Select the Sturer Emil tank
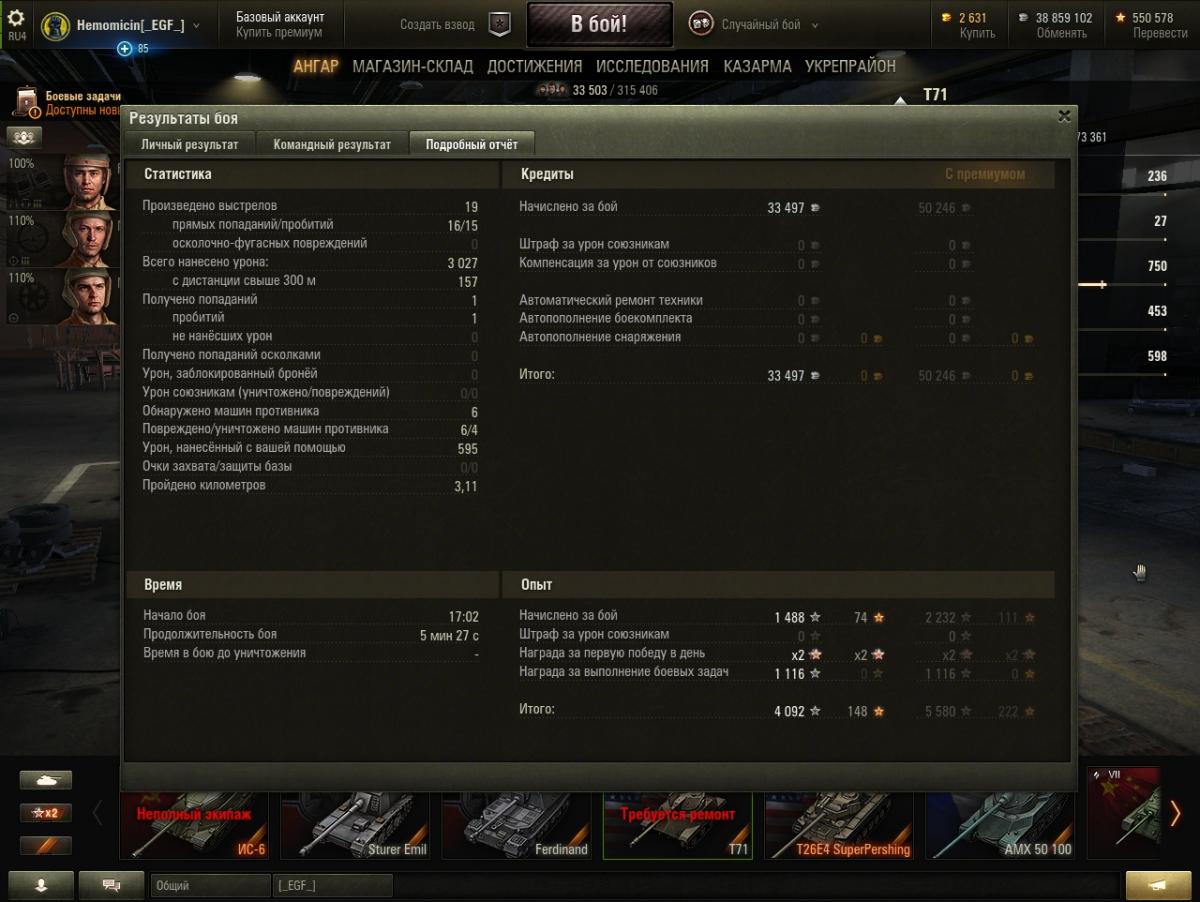 tap(355, 826)
